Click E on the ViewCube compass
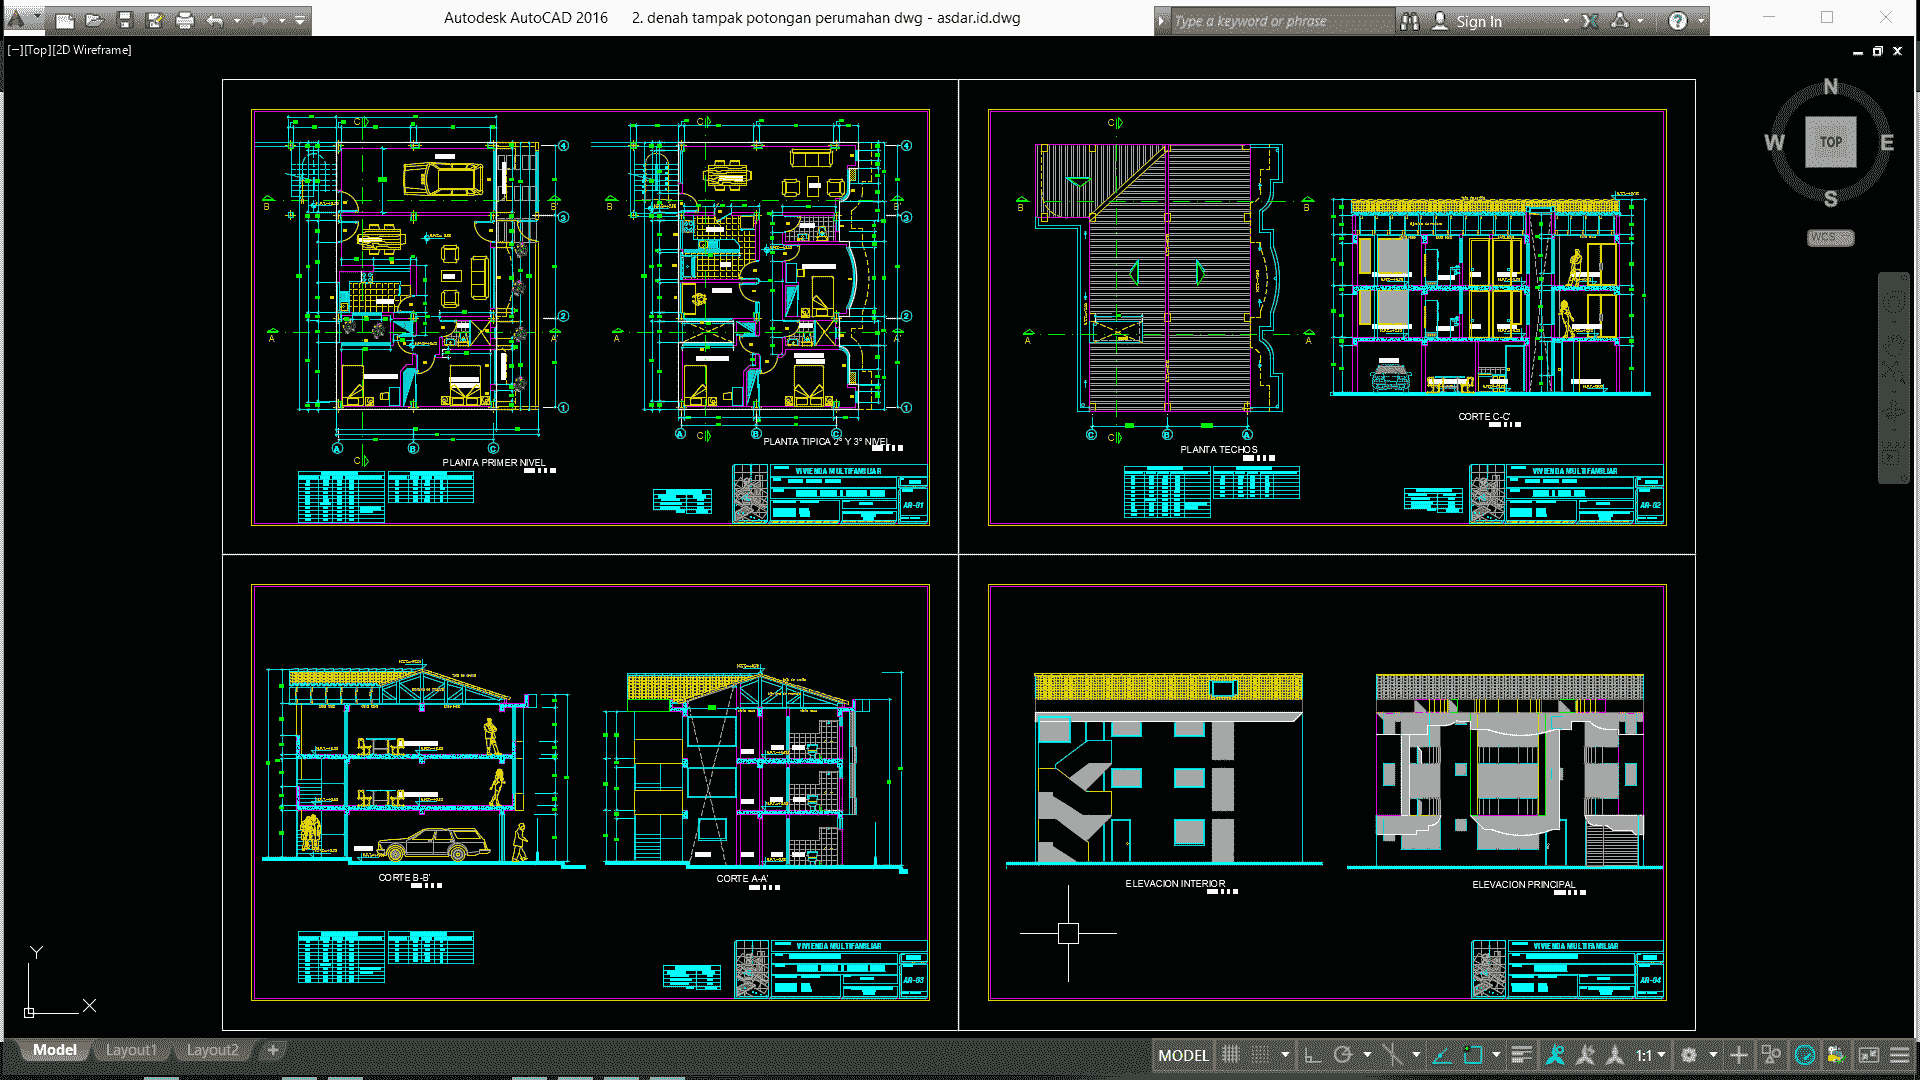Image resolution: width=1920 pixels, height=1080 pixels. point(1887,143)
